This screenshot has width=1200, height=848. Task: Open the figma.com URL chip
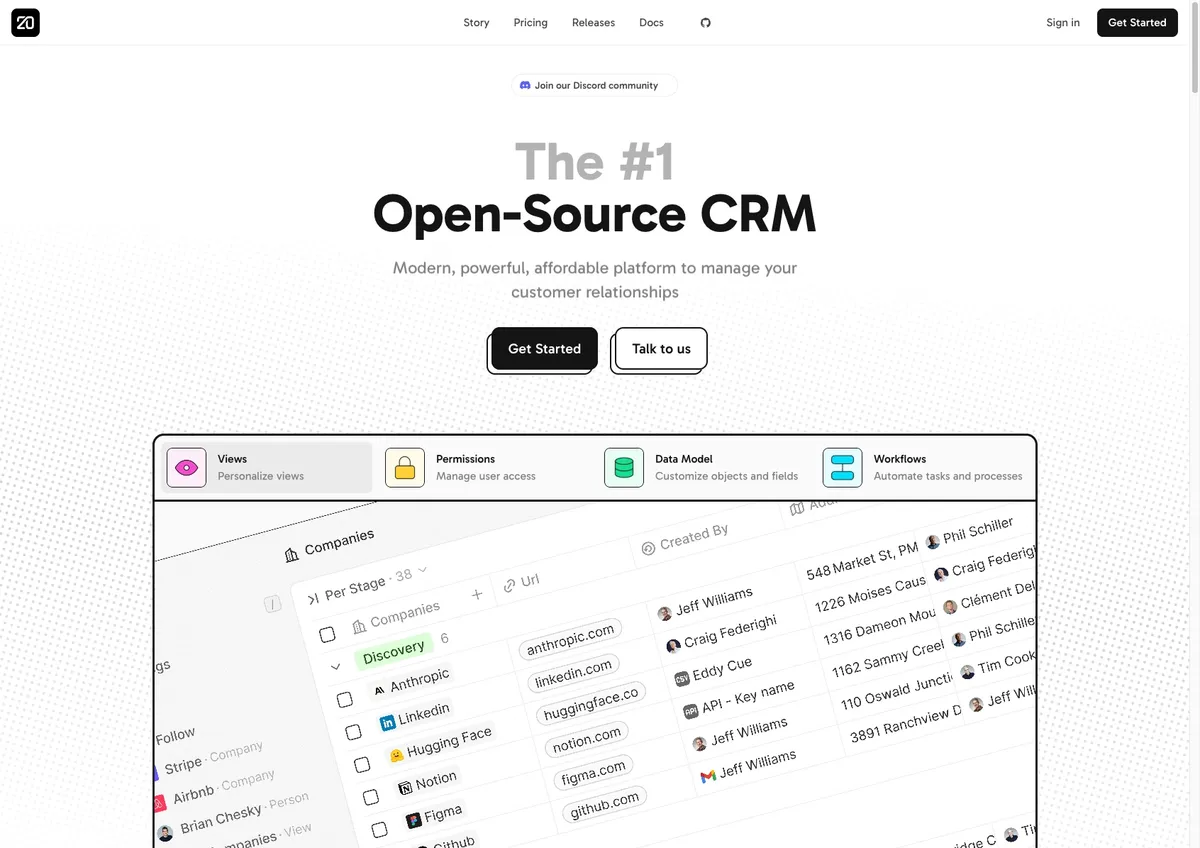594,774
